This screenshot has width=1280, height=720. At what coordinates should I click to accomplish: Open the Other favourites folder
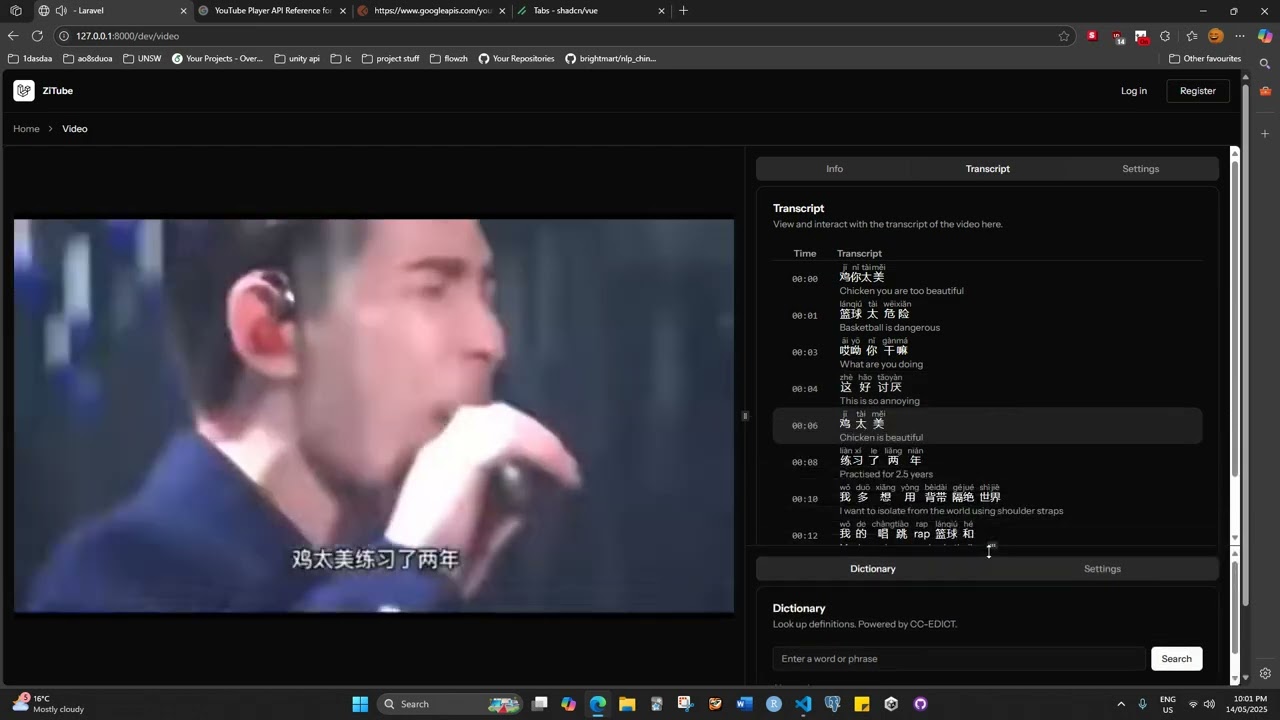1205,59
